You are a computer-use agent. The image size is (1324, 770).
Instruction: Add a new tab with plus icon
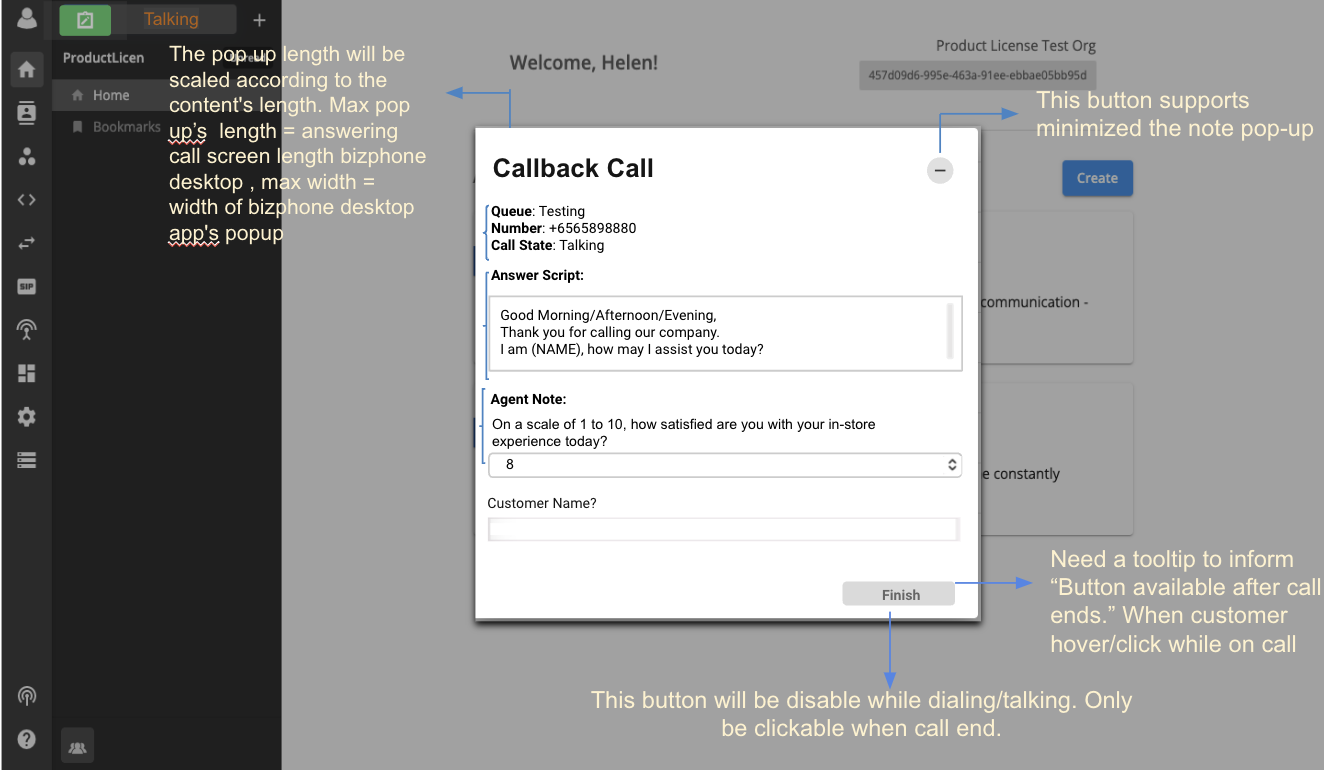coord(259,20)
